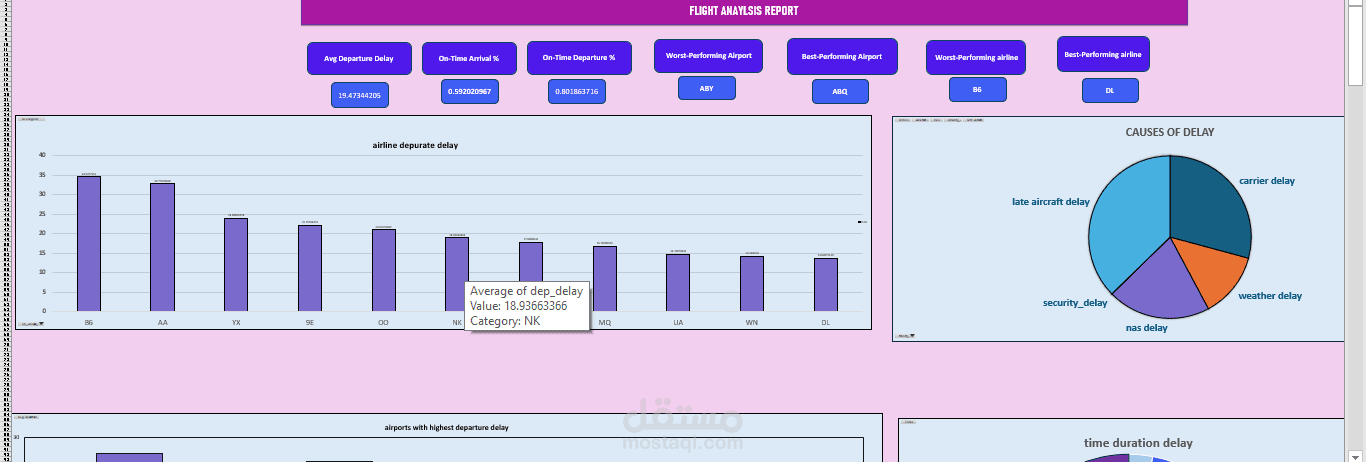Click the 25 value on the y-axis
Screen dimensions: 1366x462
pos(42,214)
